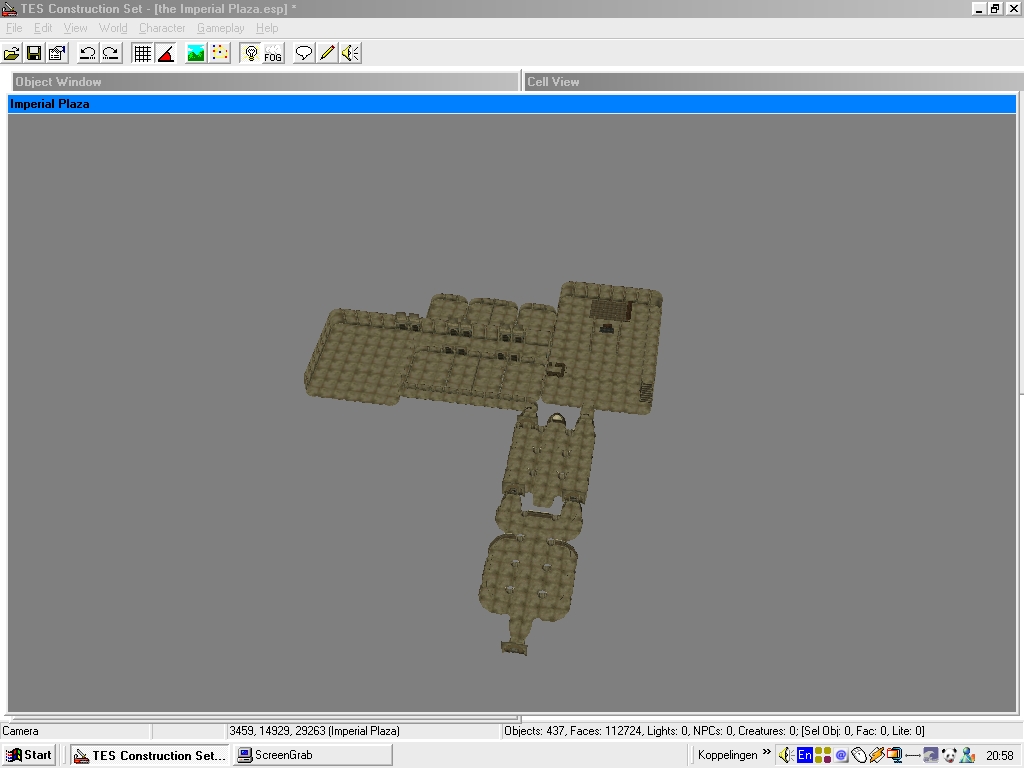Viewport: 1024px width, 768px height.
Task: Open a data file using folder icon
Action: (x=12, y=53)
